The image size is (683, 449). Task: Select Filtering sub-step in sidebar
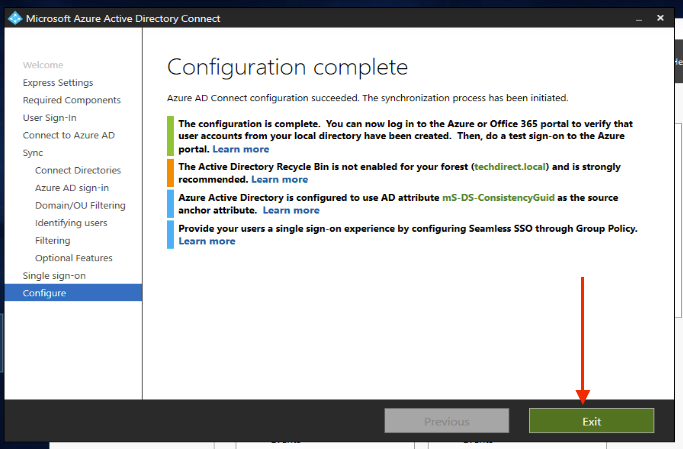[52, 240]
